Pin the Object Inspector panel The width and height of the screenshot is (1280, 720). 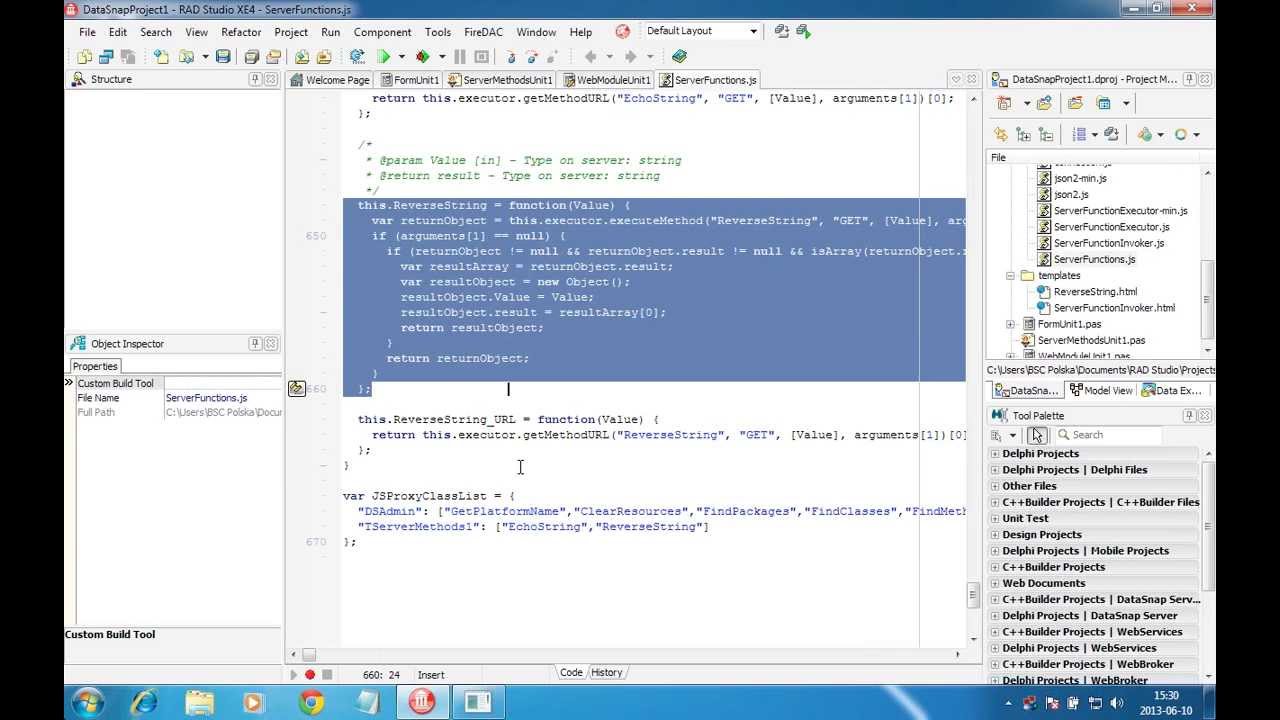coord(255,344)
